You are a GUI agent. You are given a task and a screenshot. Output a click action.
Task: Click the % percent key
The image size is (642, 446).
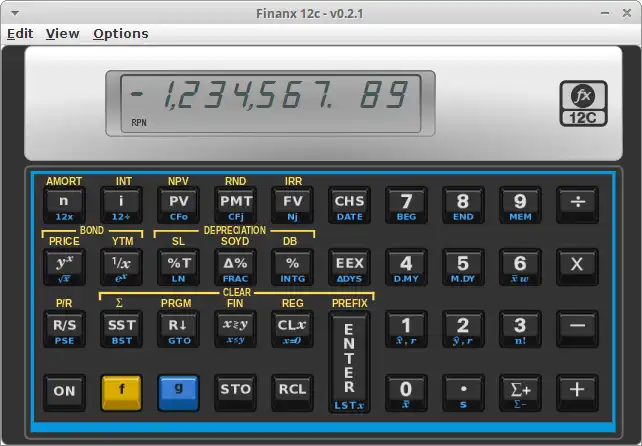(292, 267)
